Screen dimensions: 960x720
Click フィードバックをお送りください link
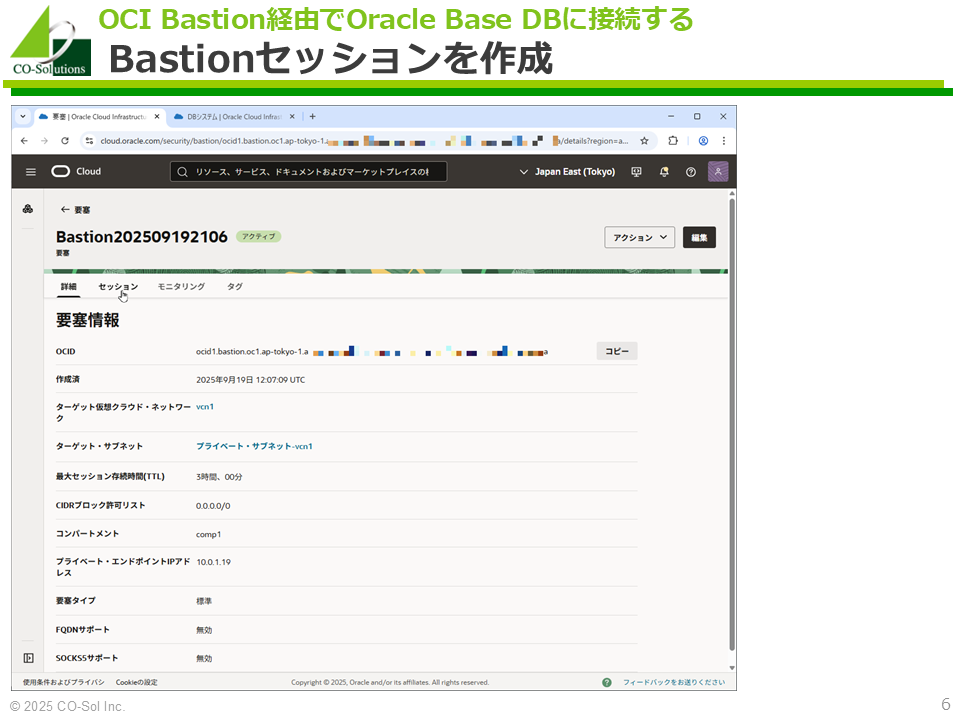tap(673, 682)
